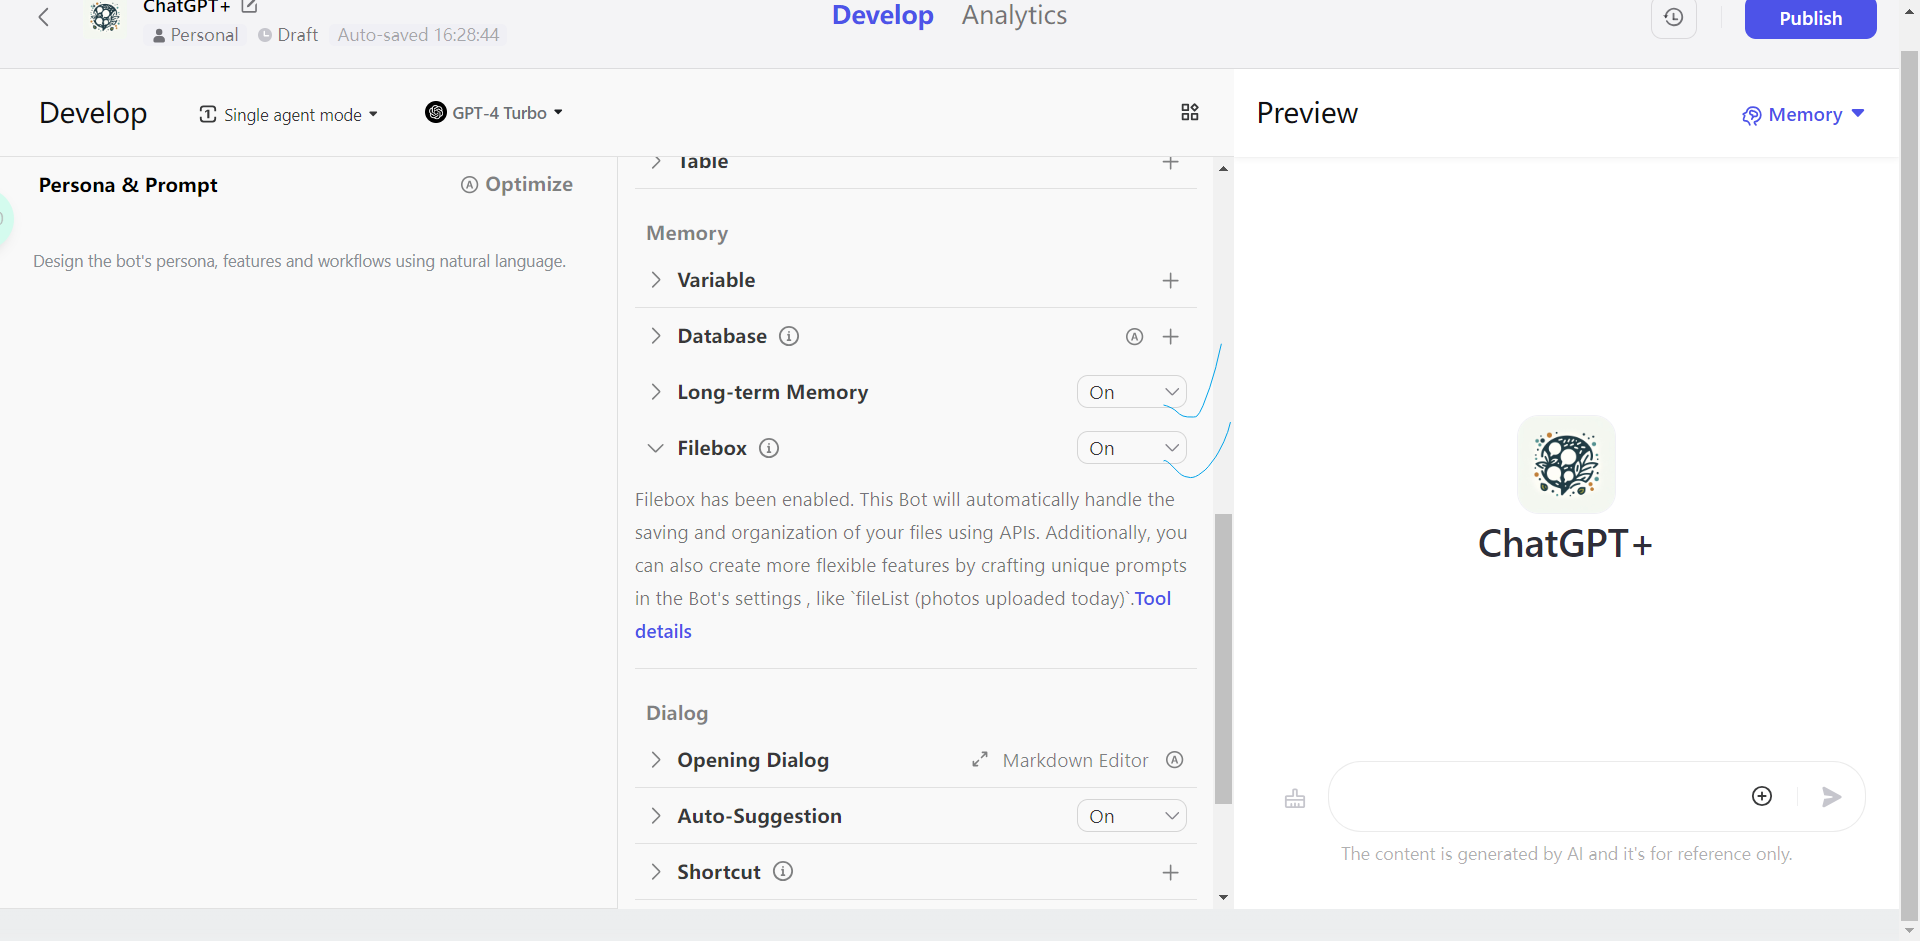
Task: Switch to the Analytics tab
Action: pos(1014,16)
